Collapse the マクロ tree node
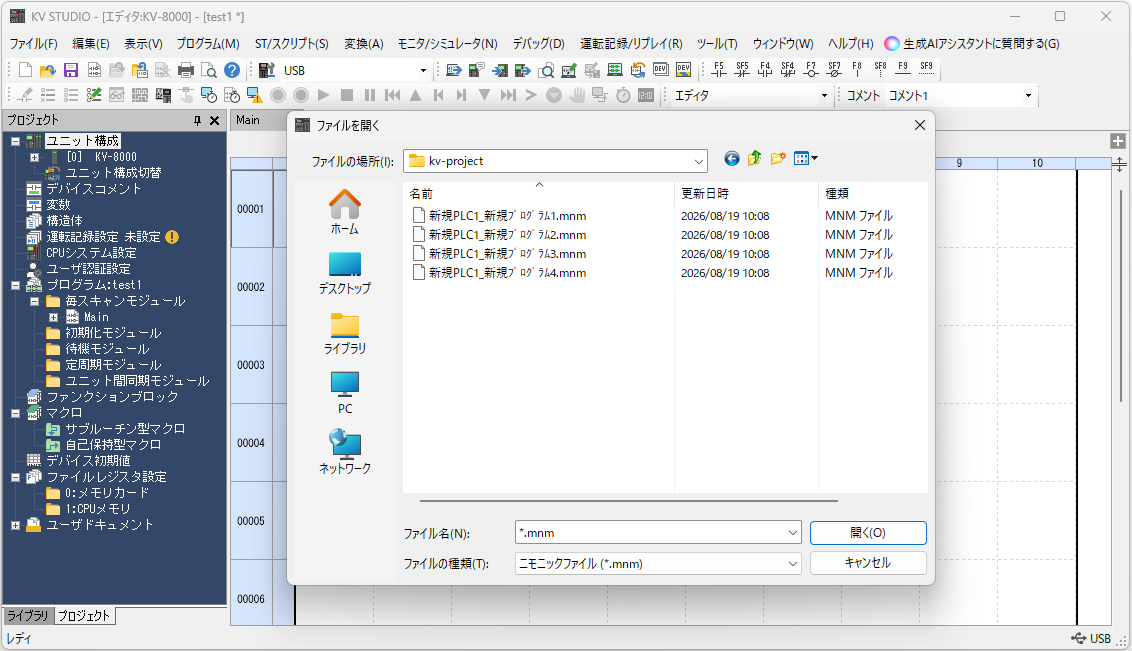Viewport: 1132px width, 651px height. (x=15, y=414)
